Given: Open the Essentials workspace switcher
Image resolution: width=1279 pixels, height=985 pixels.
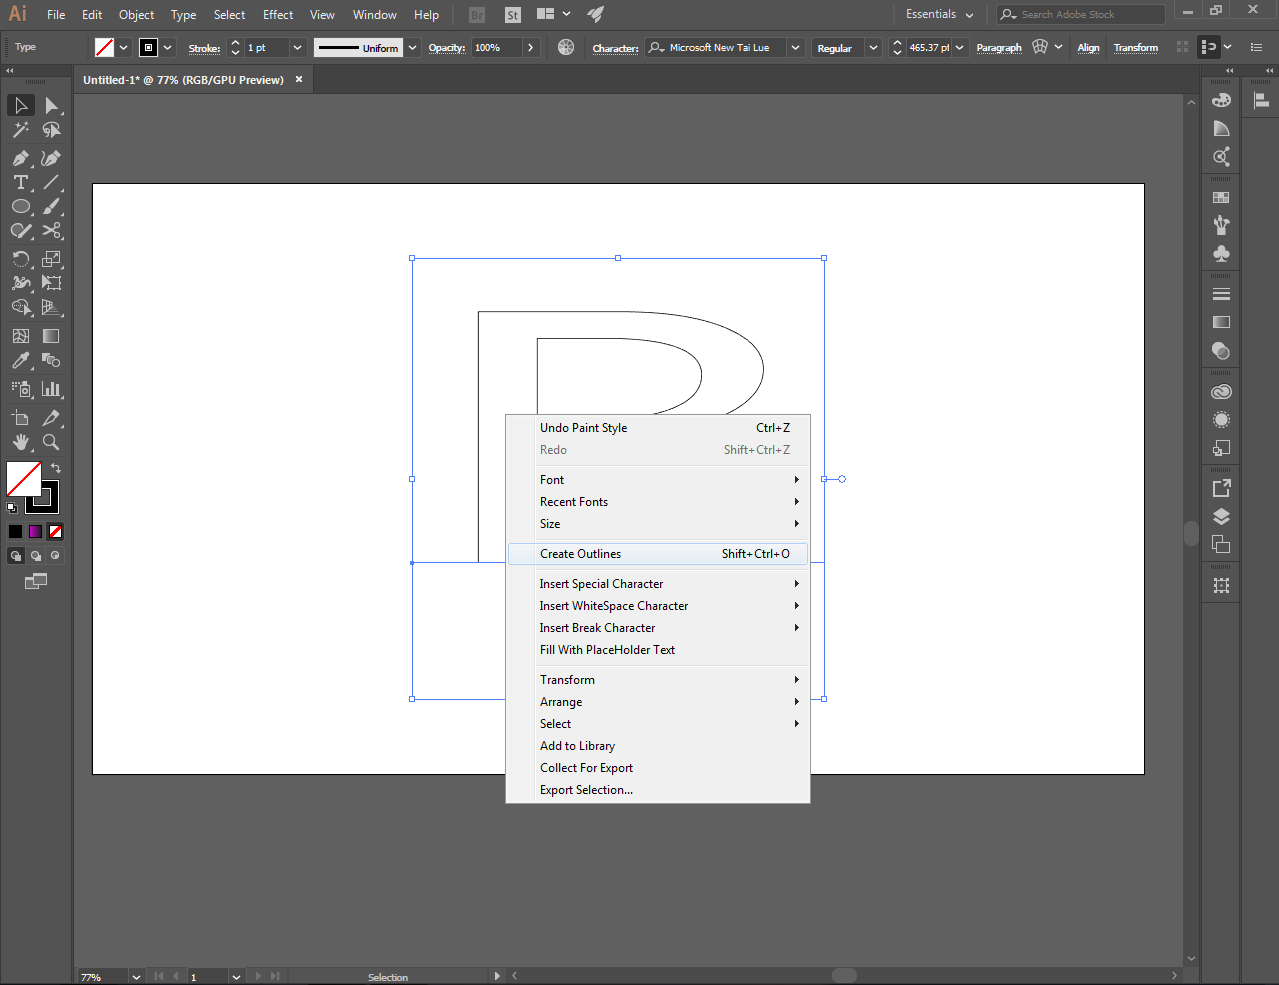Looking at the screenshot, I should (939, 14).
